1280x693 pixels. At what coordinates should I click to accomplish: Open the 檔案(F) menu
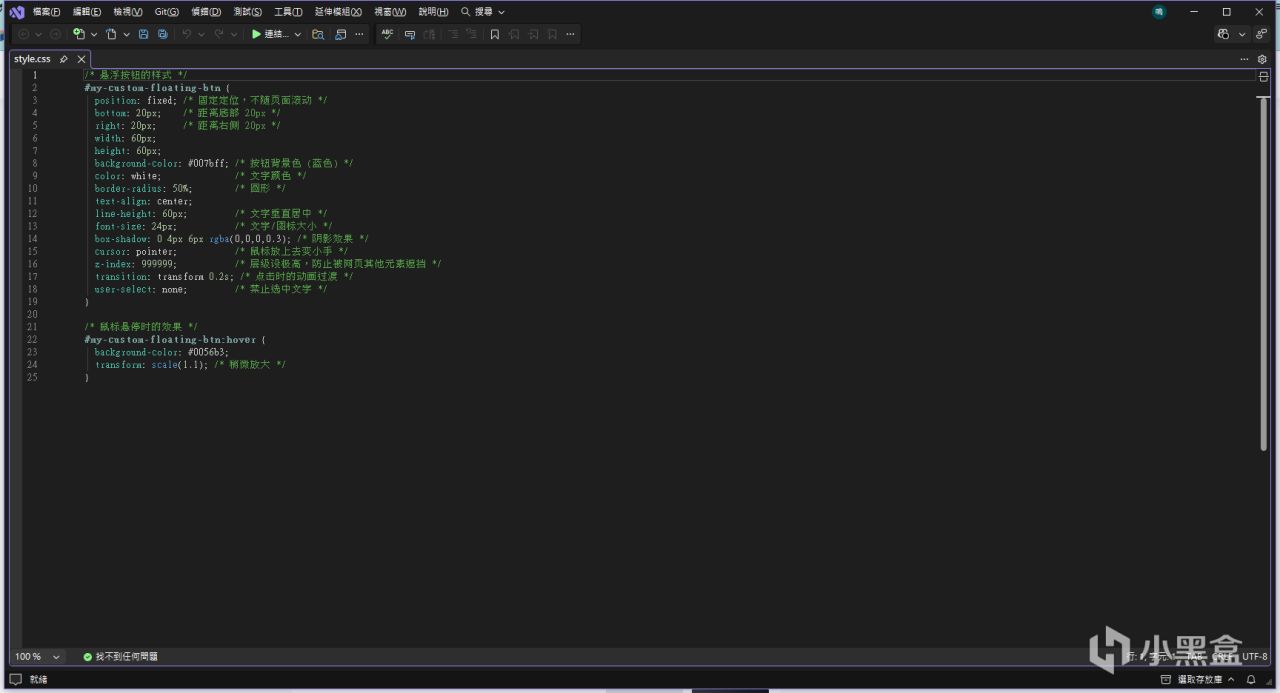[46, 12]
